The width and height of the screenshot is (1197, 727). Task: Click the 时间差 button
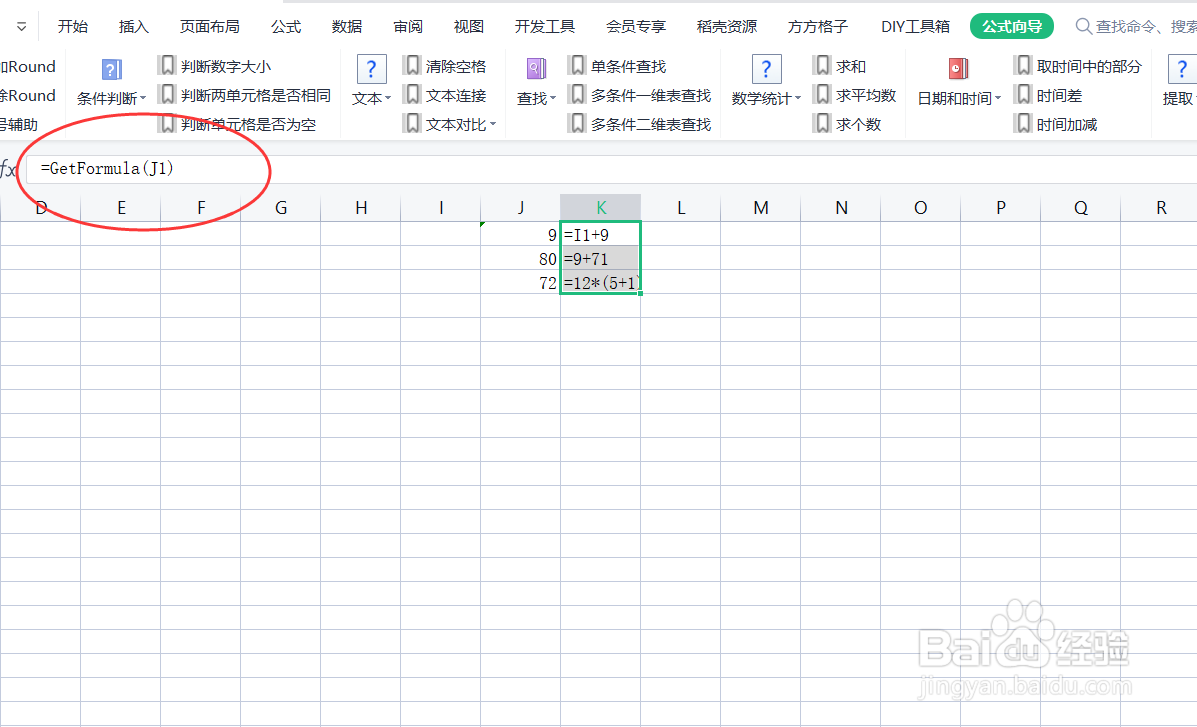tap(1049, 95)
